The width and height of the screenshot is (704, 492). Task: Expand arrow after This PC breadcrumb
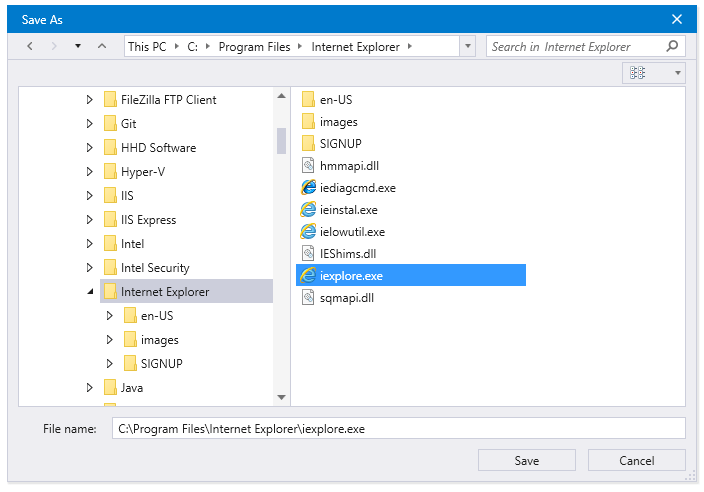176,46
